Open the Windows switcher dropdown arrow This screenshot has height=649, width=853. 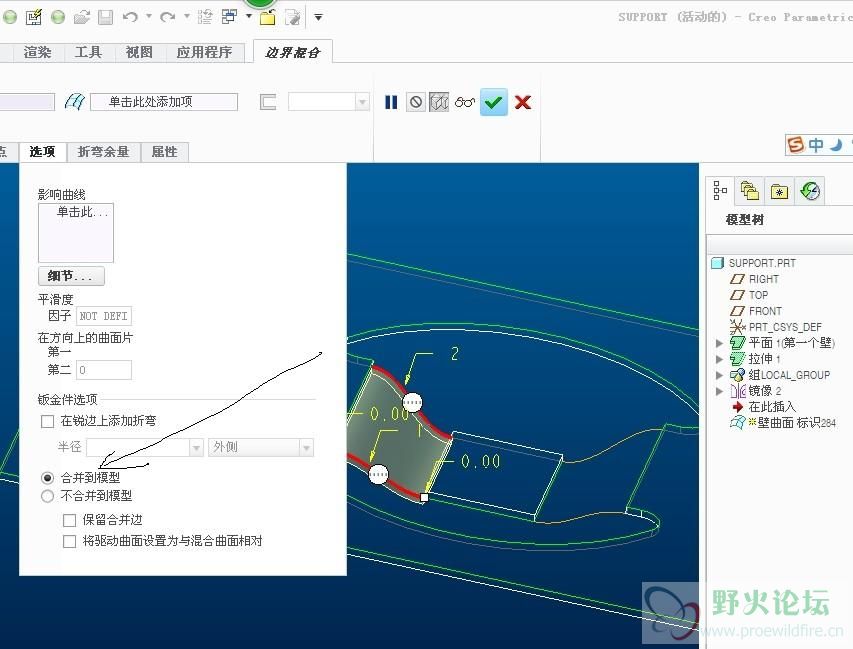pyautogui.click(x=249, y=17)
